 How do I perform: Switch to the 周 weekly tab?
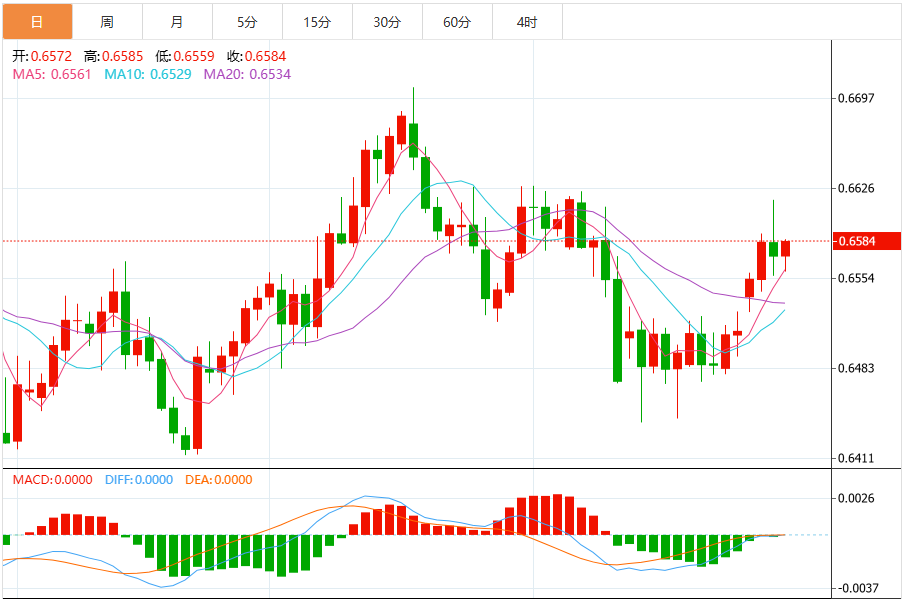point(107,22)
